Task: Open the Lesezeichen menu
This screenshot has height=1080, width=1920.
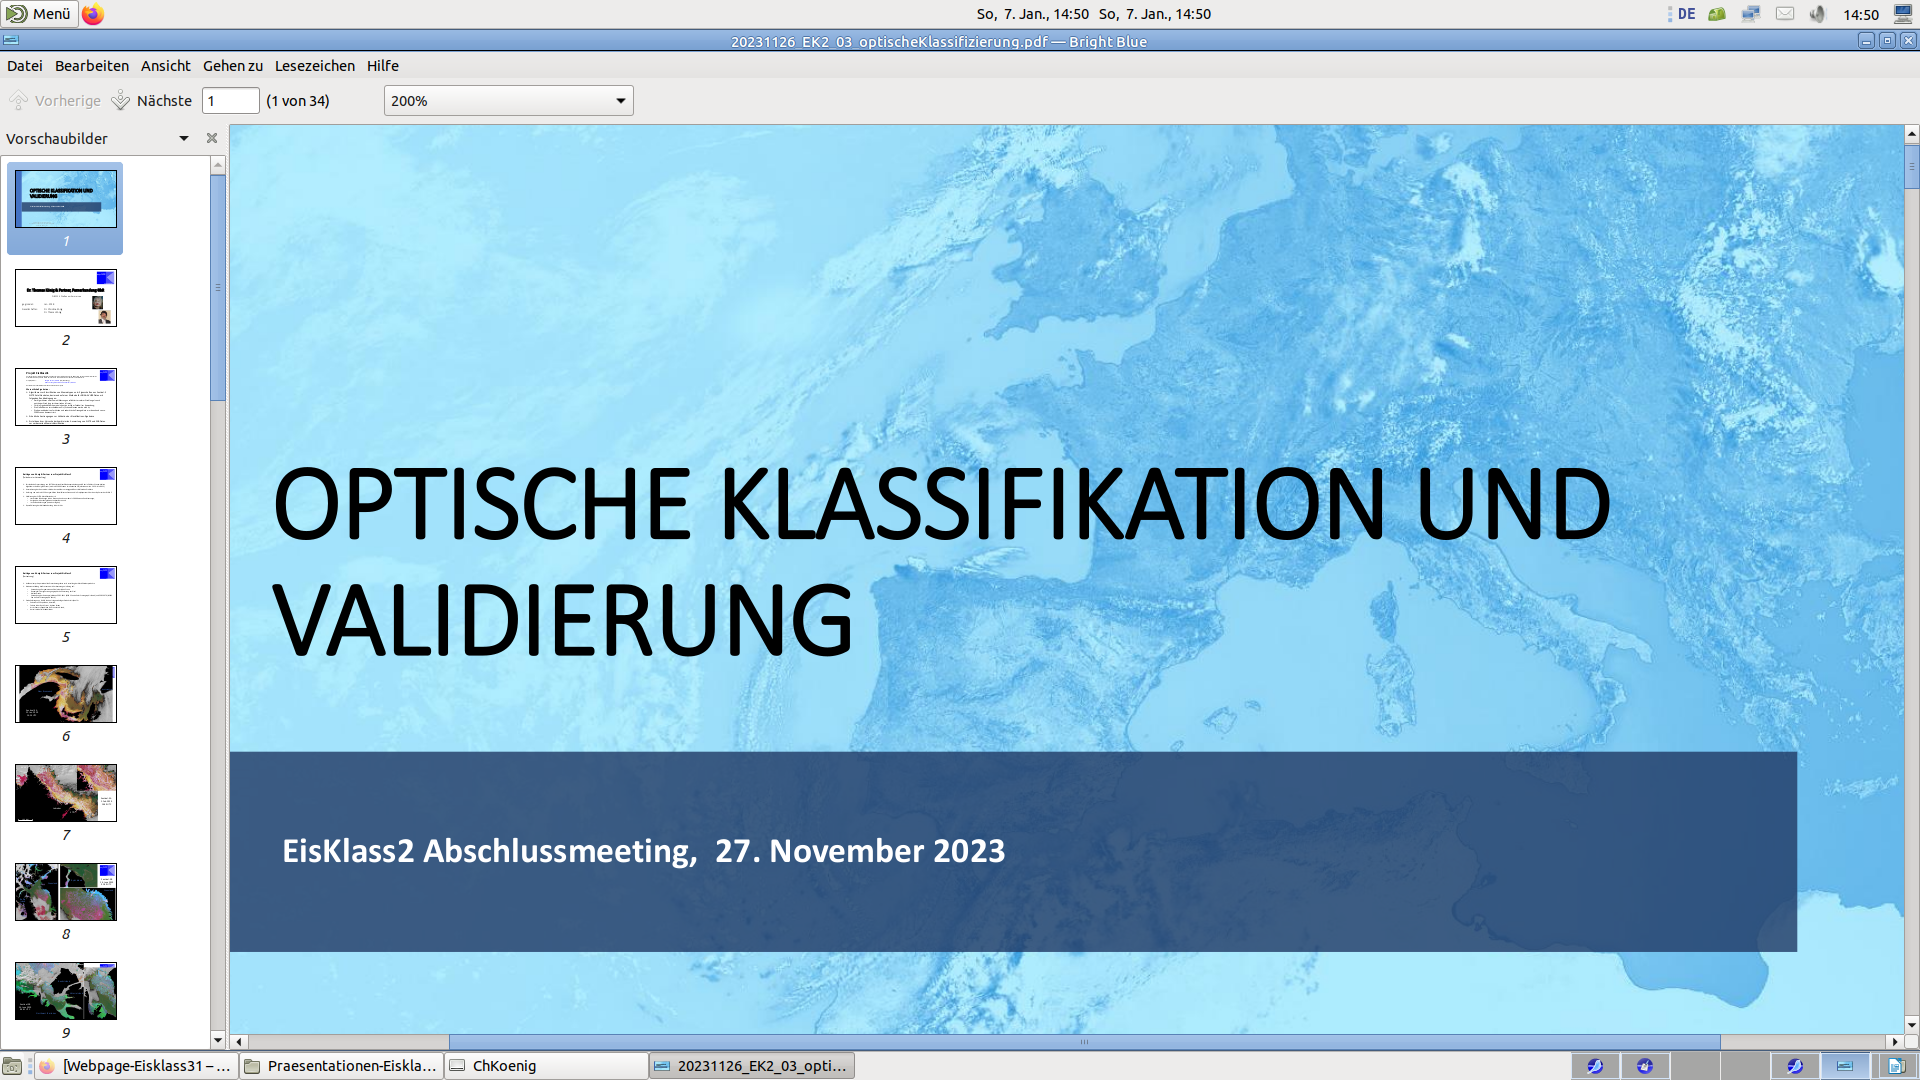Action: coord(313,66)
